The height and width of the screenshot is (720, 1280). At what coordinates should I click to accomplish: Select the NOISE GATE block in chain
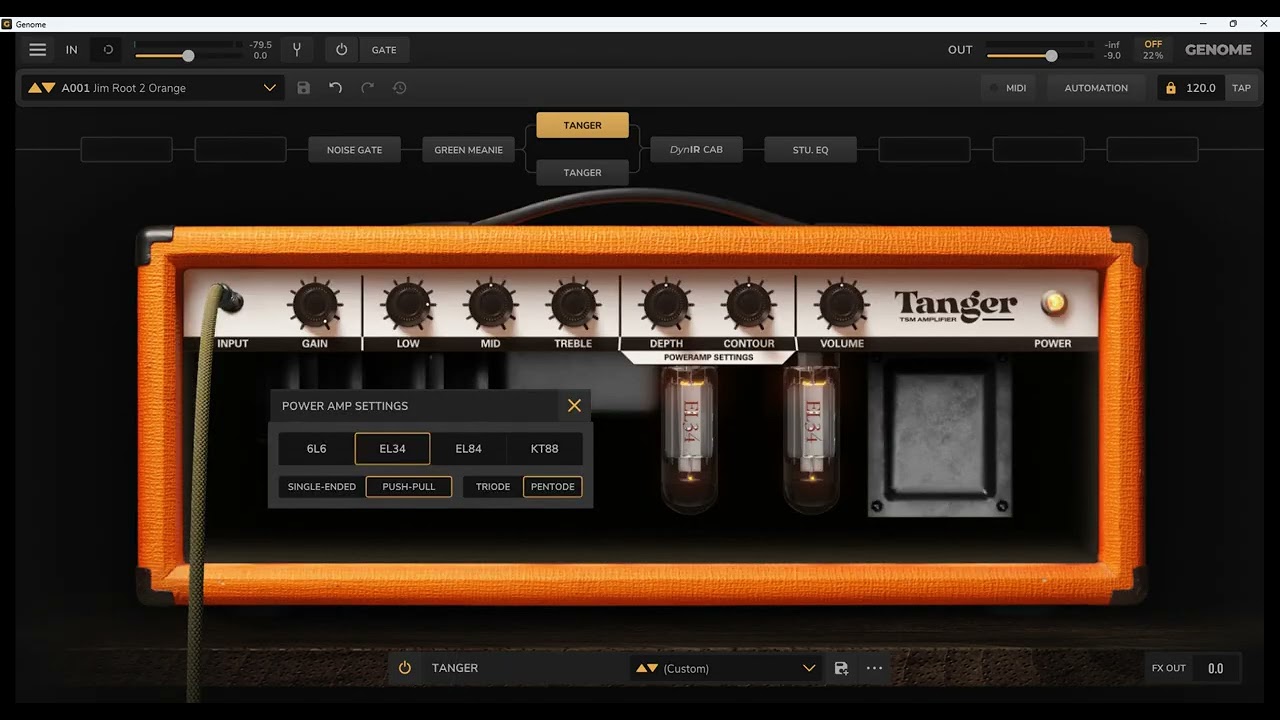tap(354, 150)
